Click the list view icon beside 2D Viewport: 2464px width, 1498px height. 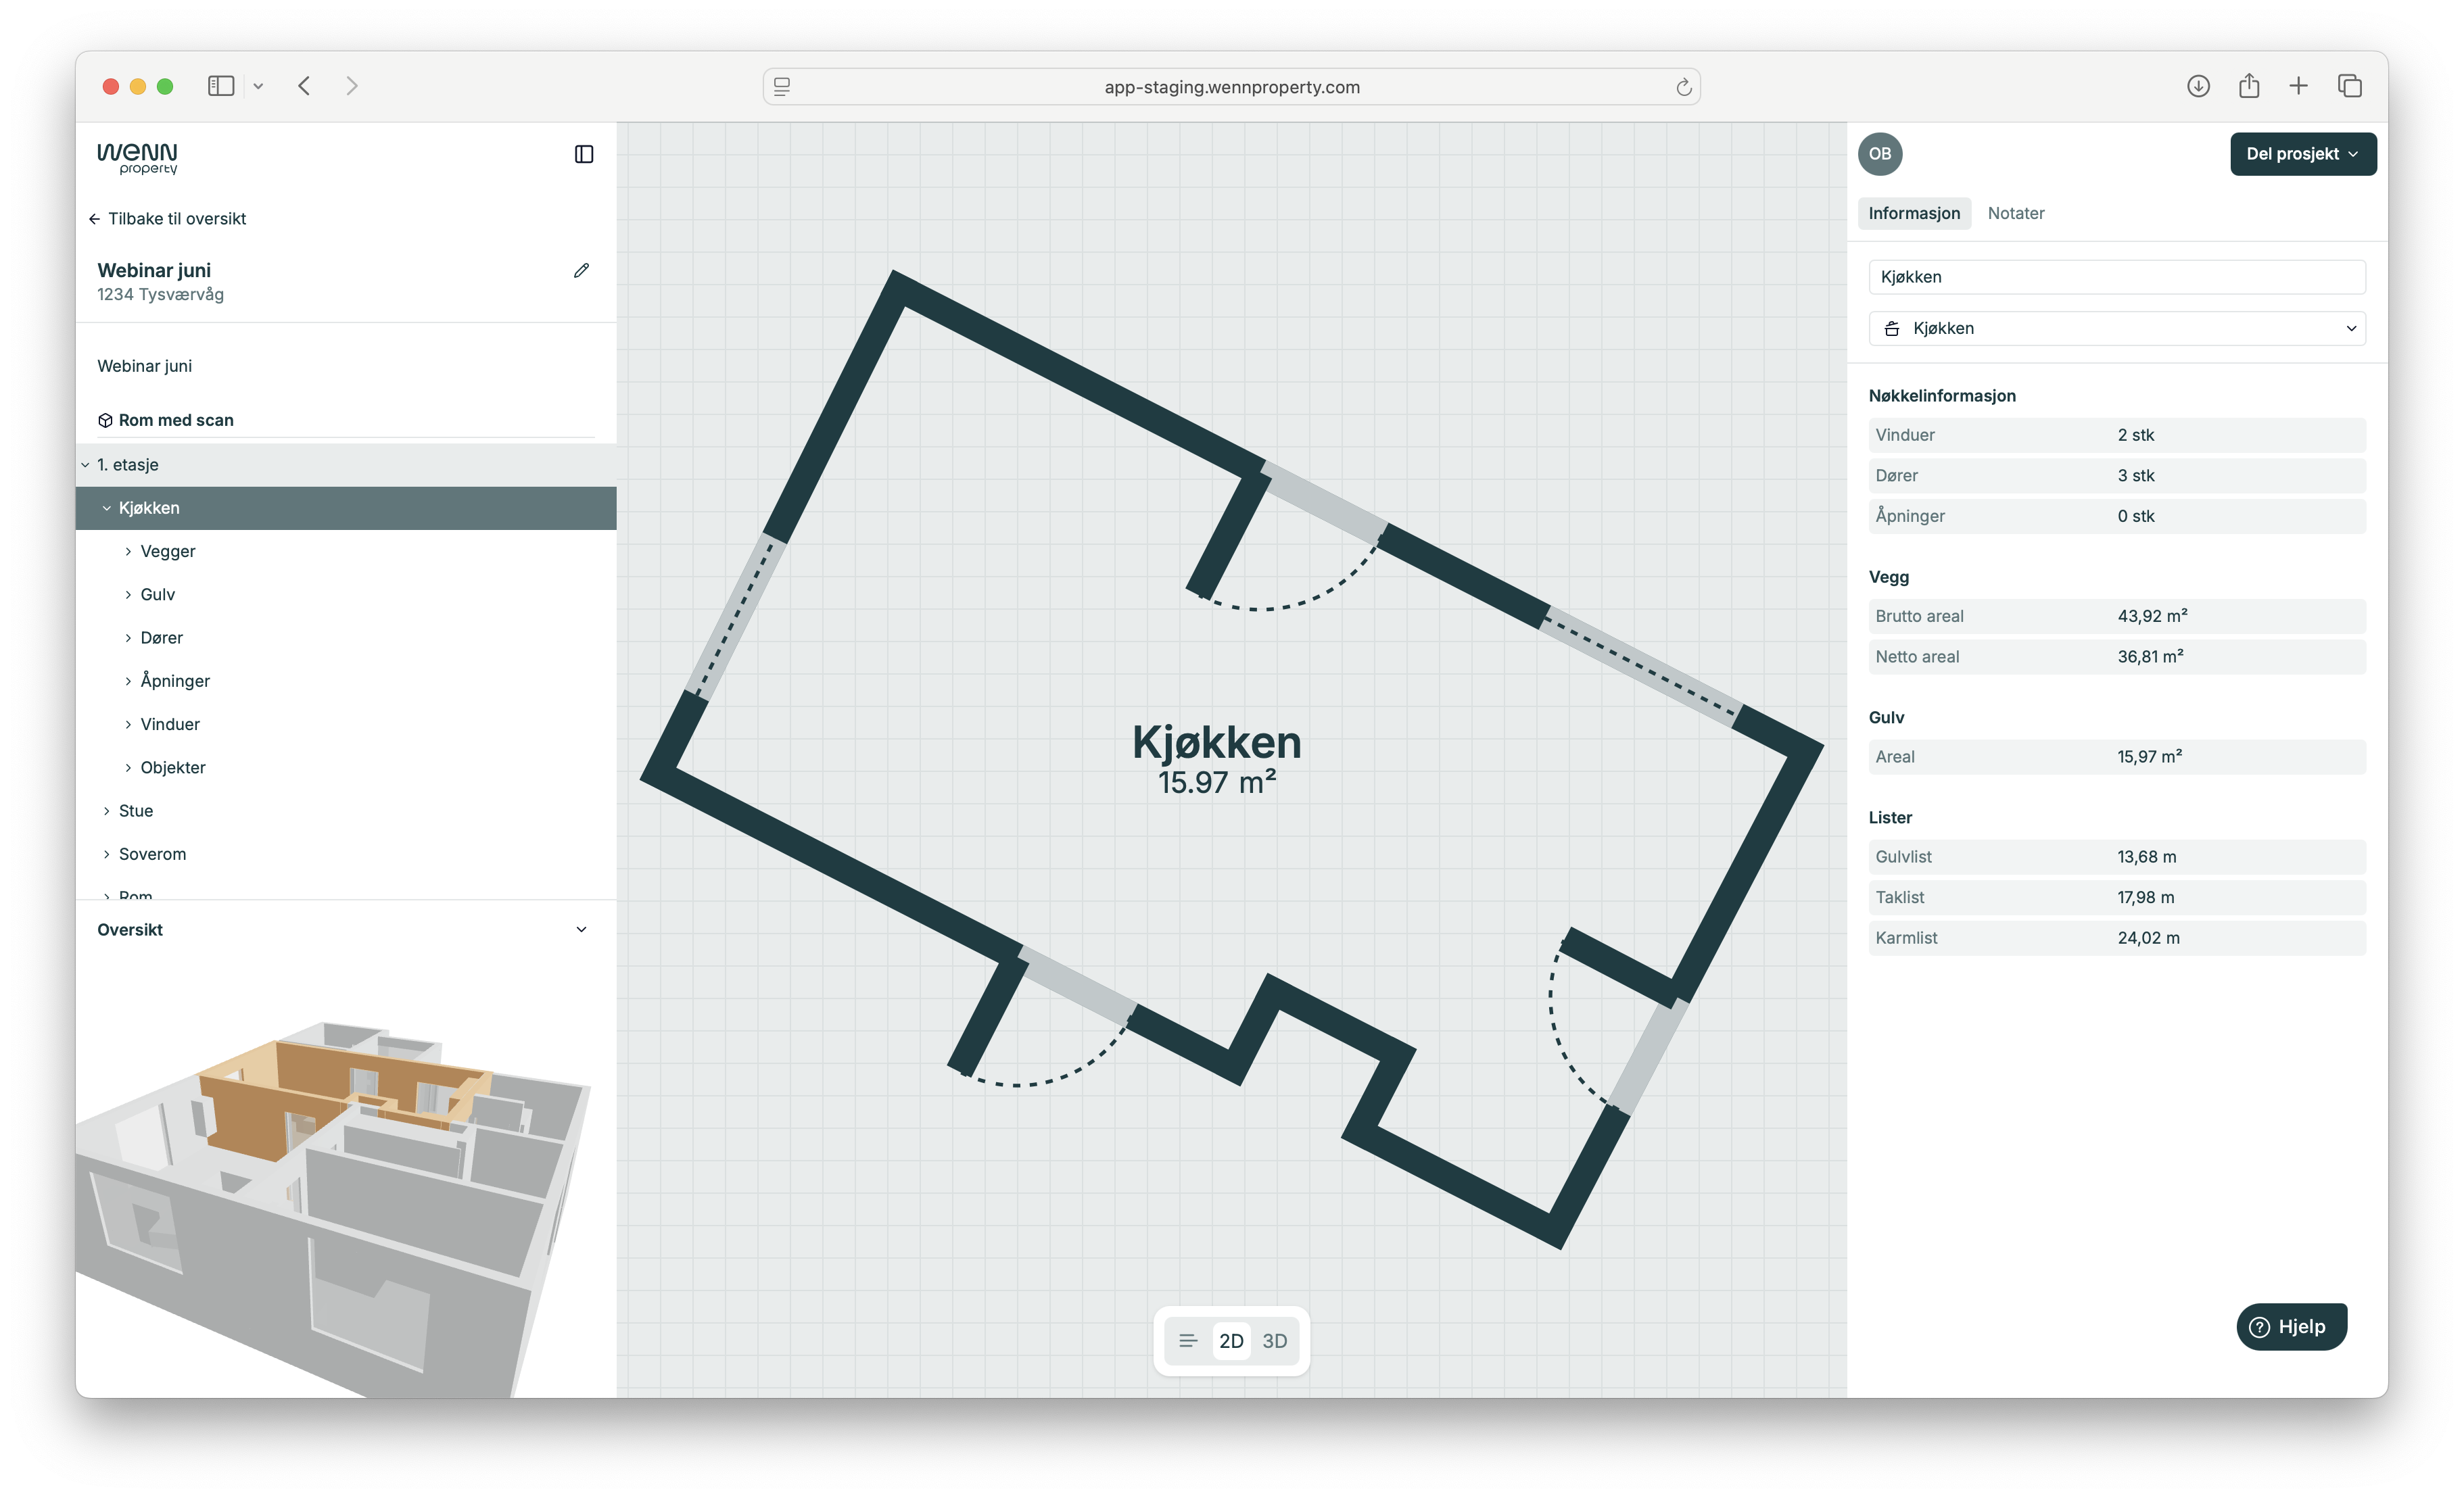click(x=1187, y=1341)
